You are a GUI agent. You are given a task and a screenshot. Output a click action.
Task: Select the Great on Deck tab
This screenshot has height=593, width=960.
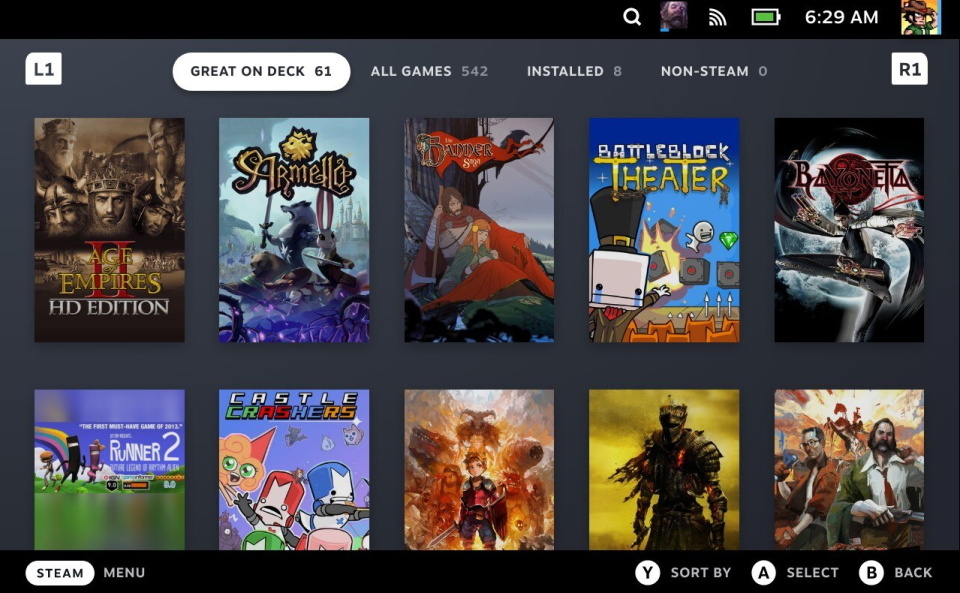tap(261, 71)
